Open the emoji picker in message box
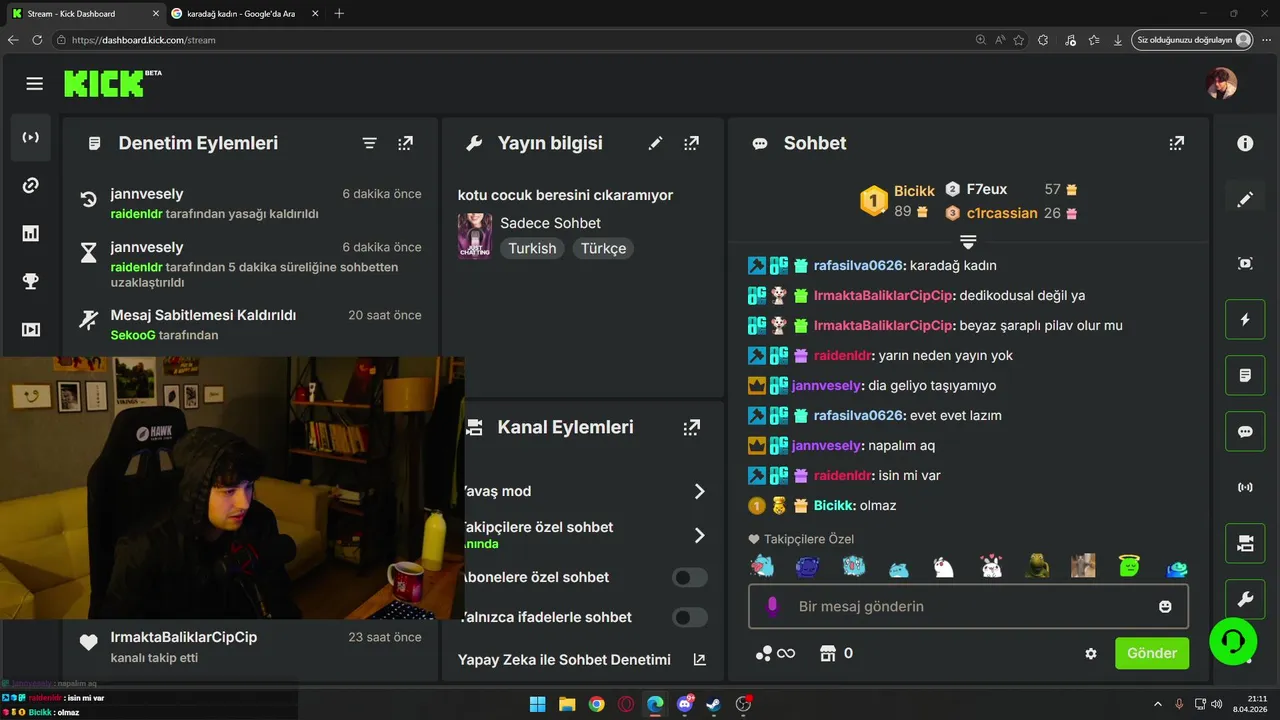This screenshot has height=720, width=1280. pyautogui.click(x=1165, y=606)
